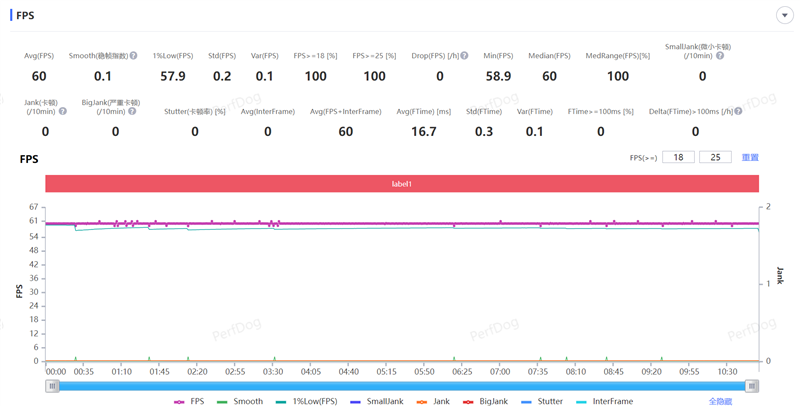Click help icon beside Drop(FPS) [/h]
Image resolution: width=800 pixels, height=406 pixels.
[465, 56]
